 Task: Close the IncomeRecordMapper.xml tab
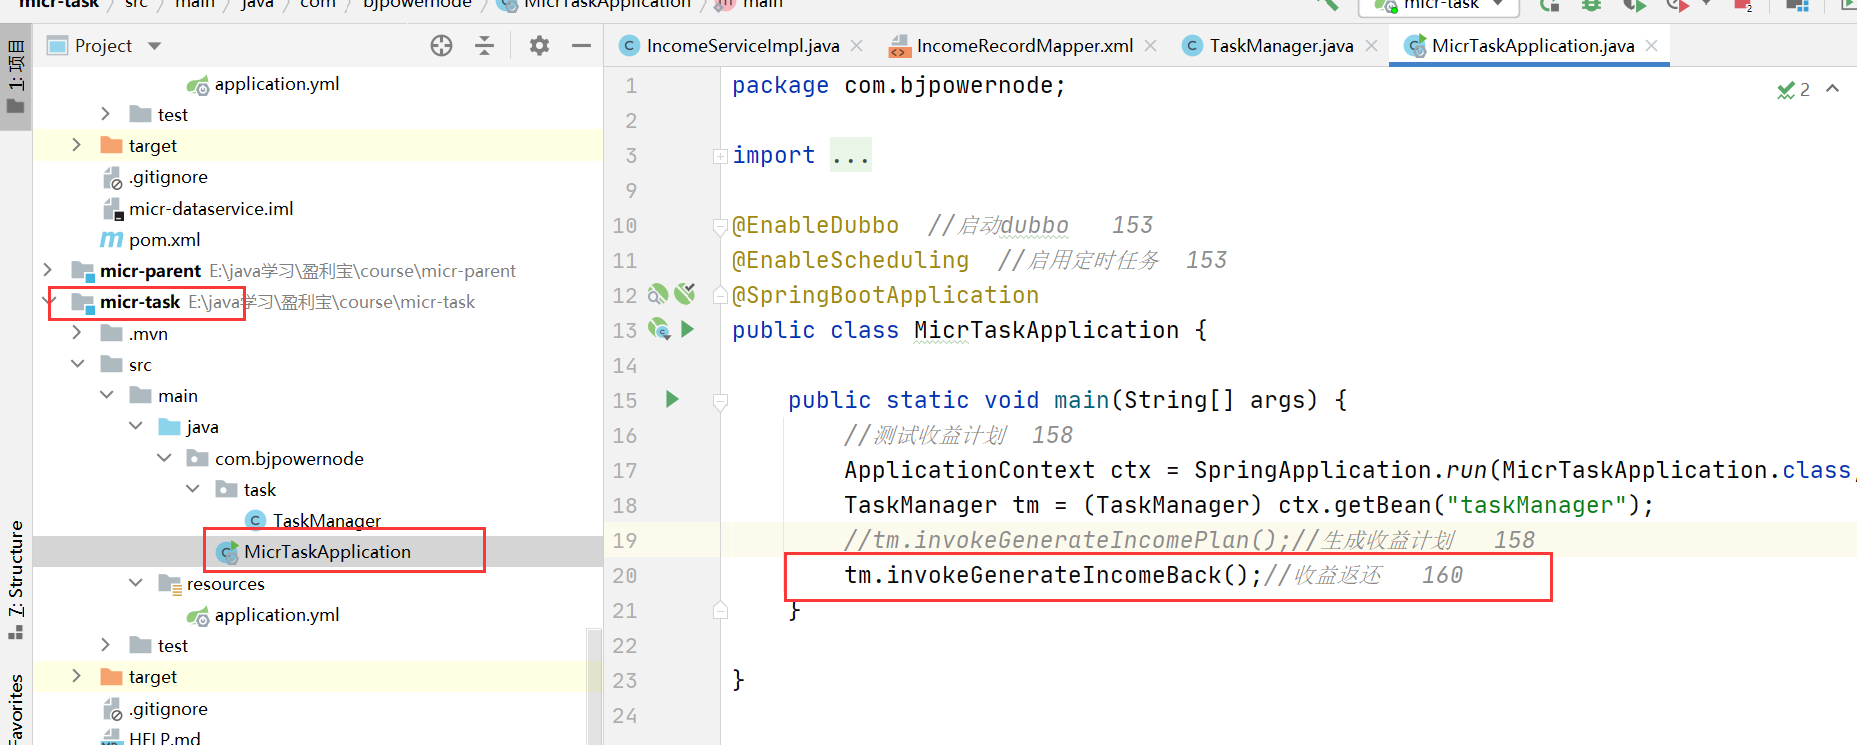coord(1151,46)
